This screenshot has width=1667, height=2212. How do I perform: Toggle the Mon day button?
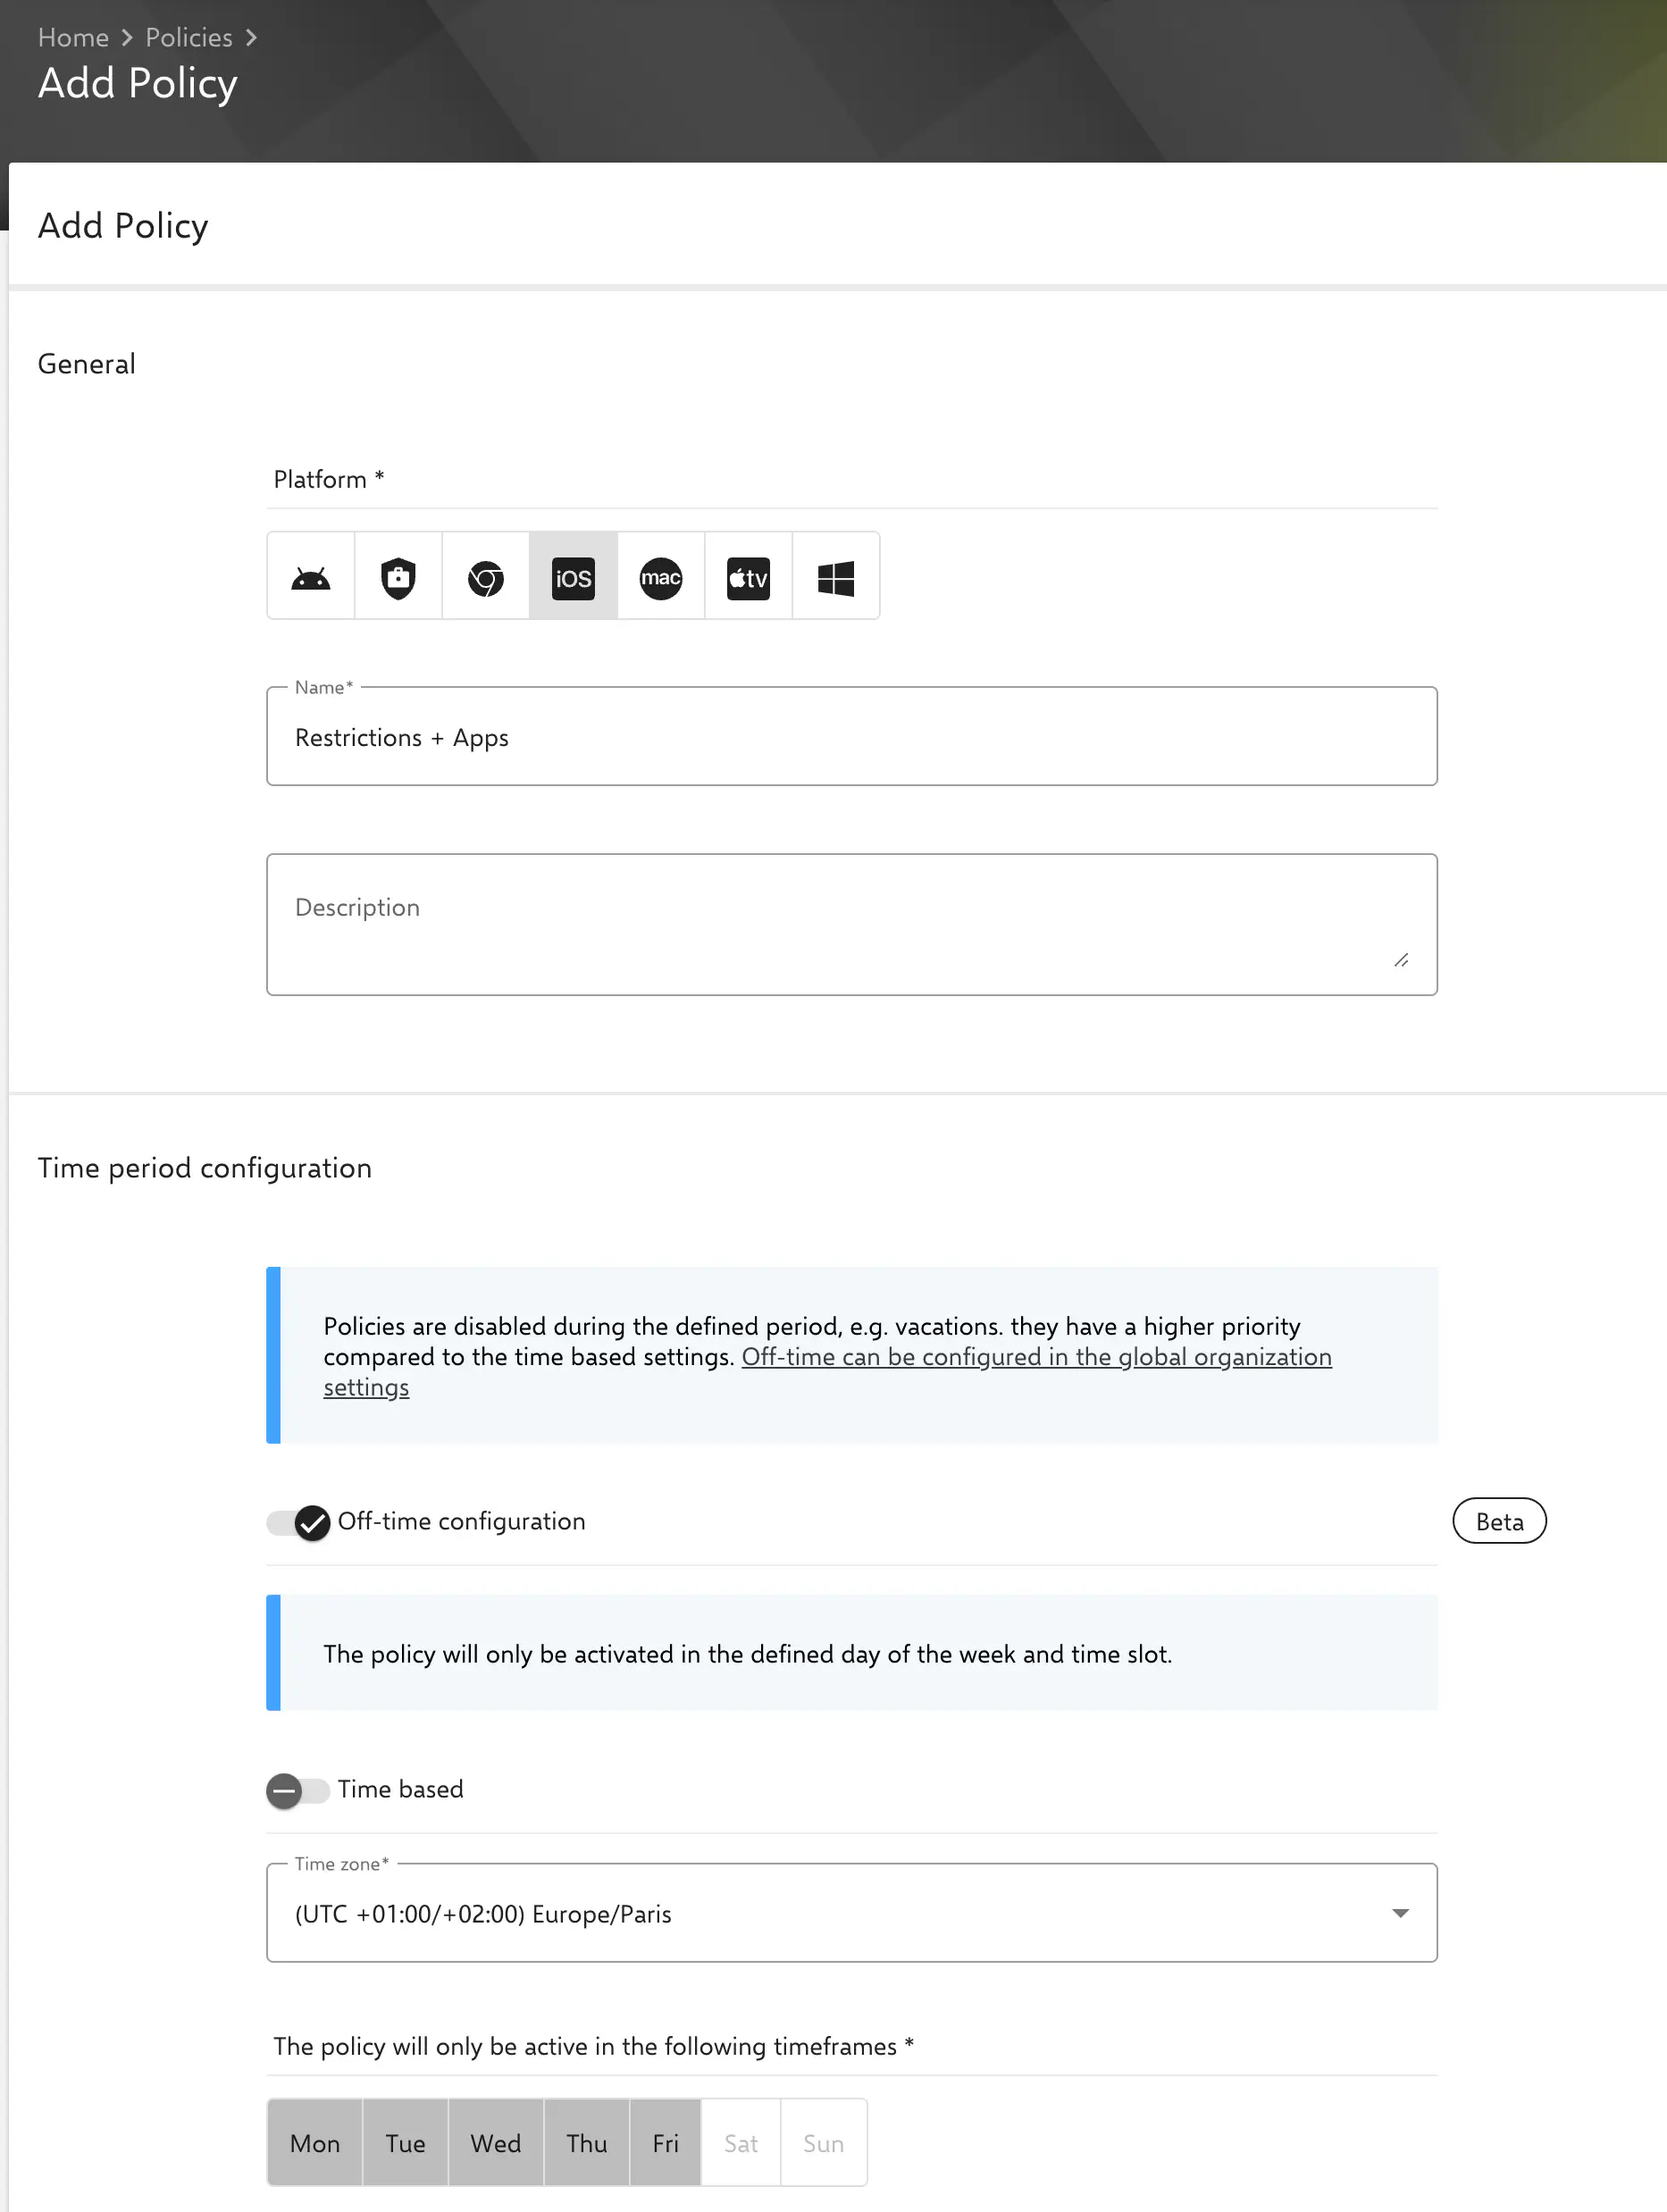coord(315,2143)
